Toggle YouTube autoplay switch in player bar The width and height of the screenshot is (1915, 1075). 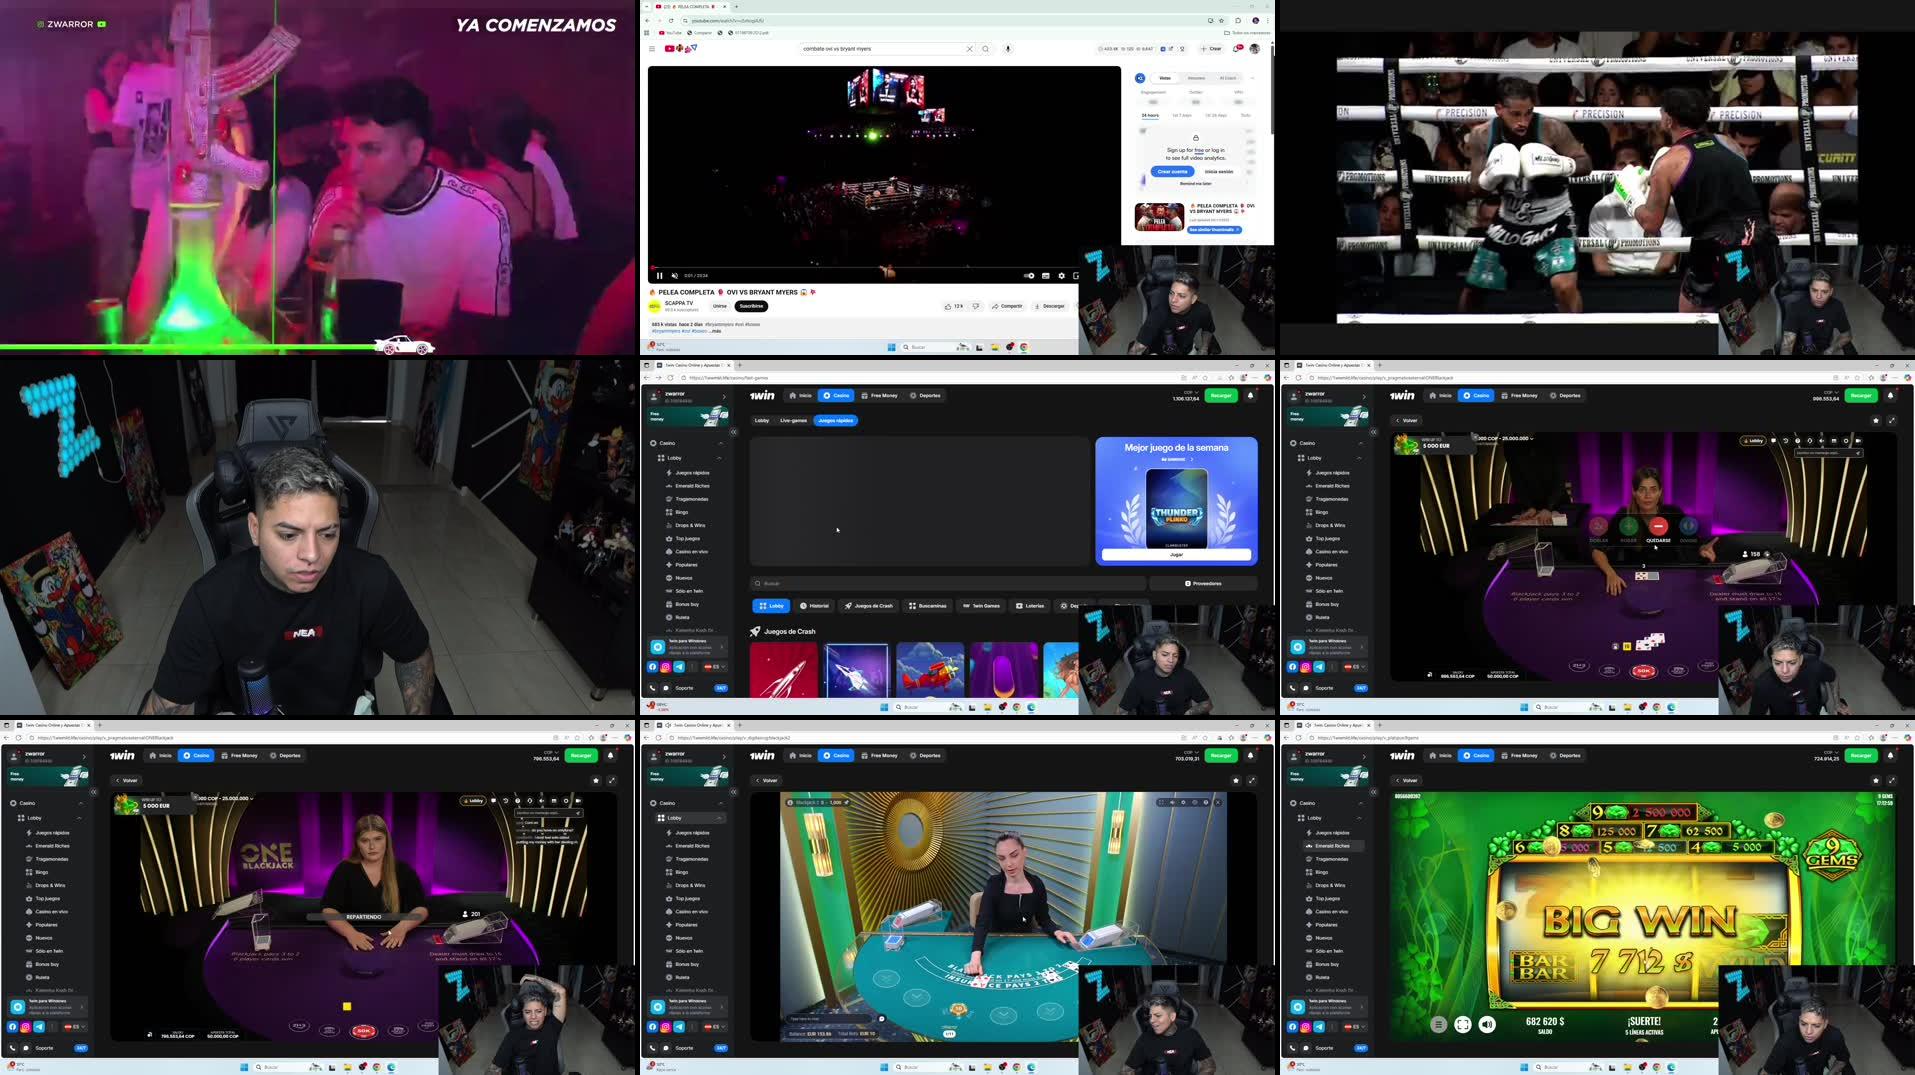click(x=1028, y=276)
